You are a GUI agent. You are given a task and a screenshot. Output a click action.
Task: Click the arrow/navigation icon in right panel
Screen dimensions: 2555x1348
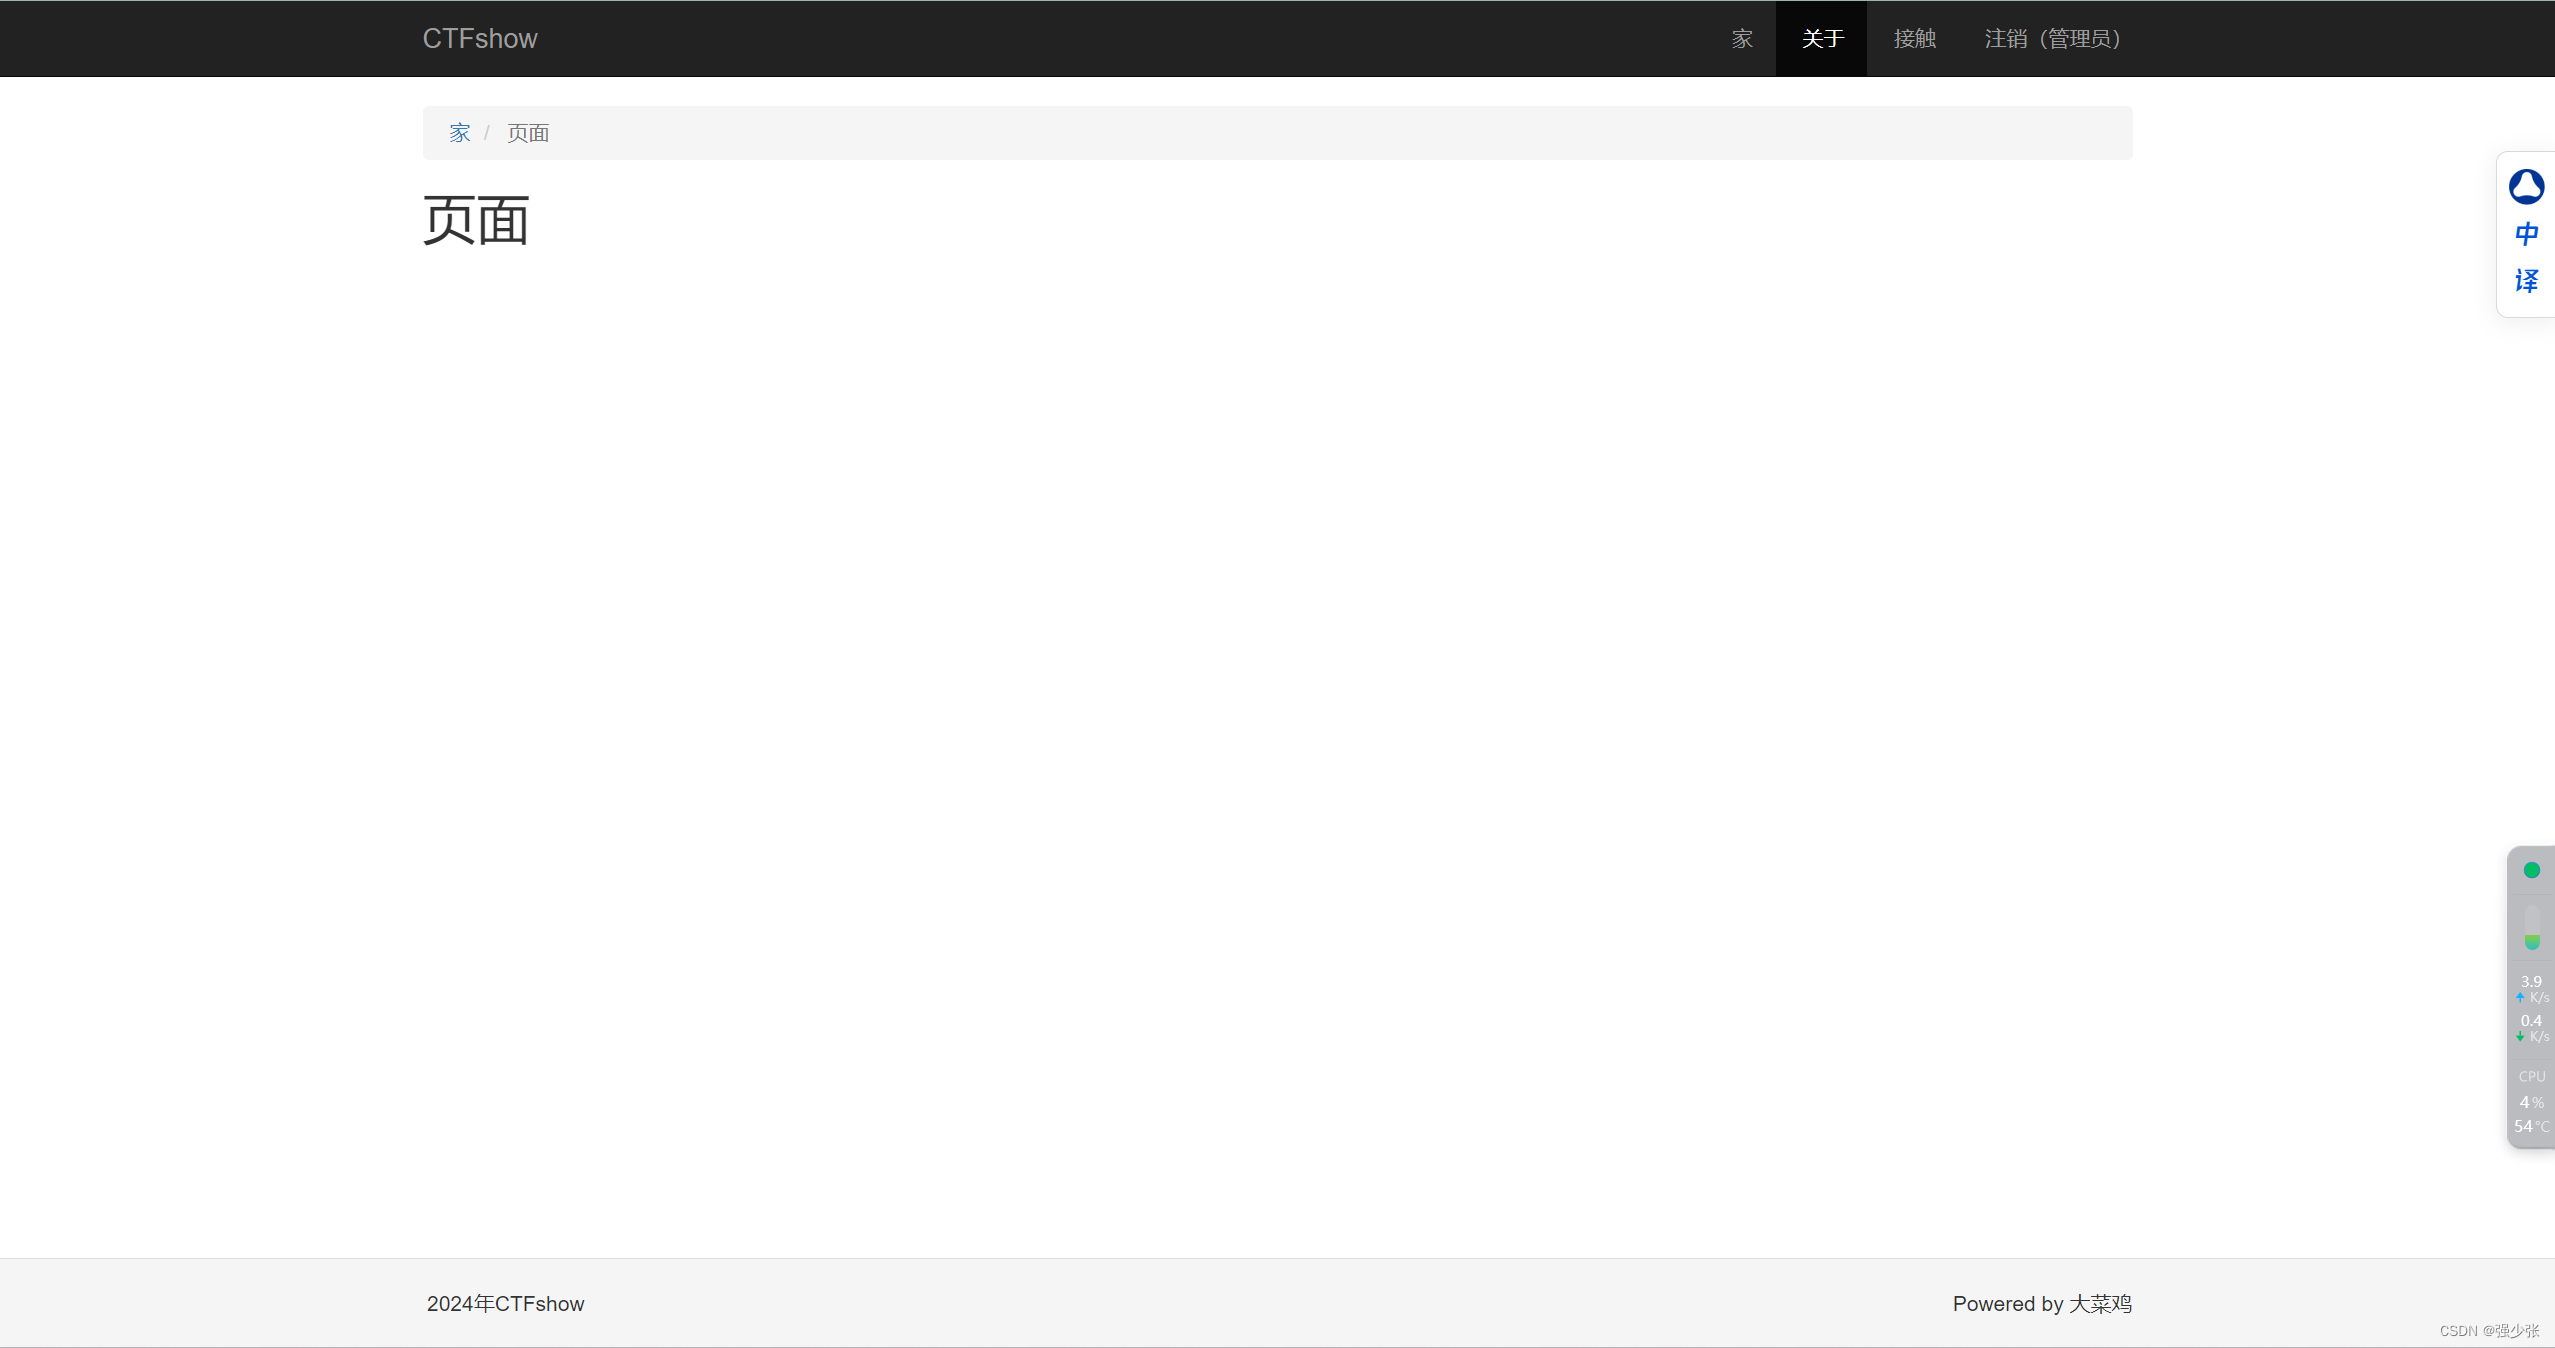pyautogui.click(x=2520, y=997)
